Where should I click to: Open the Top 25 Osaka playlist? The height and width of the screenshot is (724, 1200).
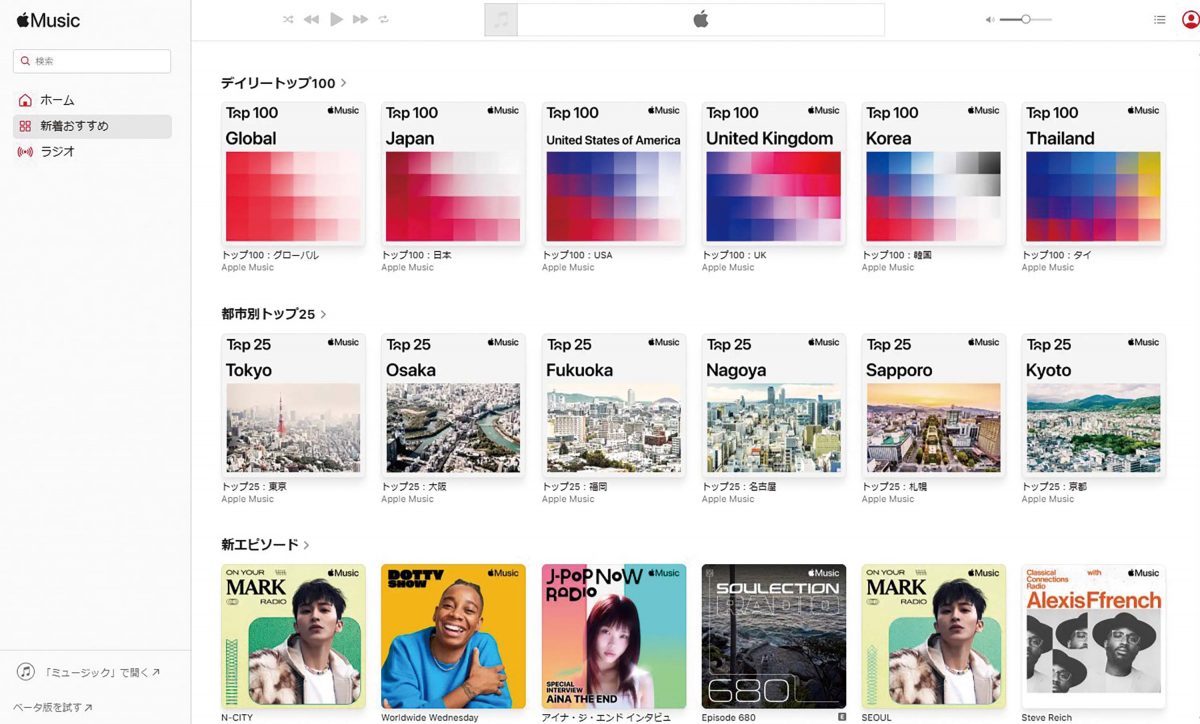tap(453, 405)
